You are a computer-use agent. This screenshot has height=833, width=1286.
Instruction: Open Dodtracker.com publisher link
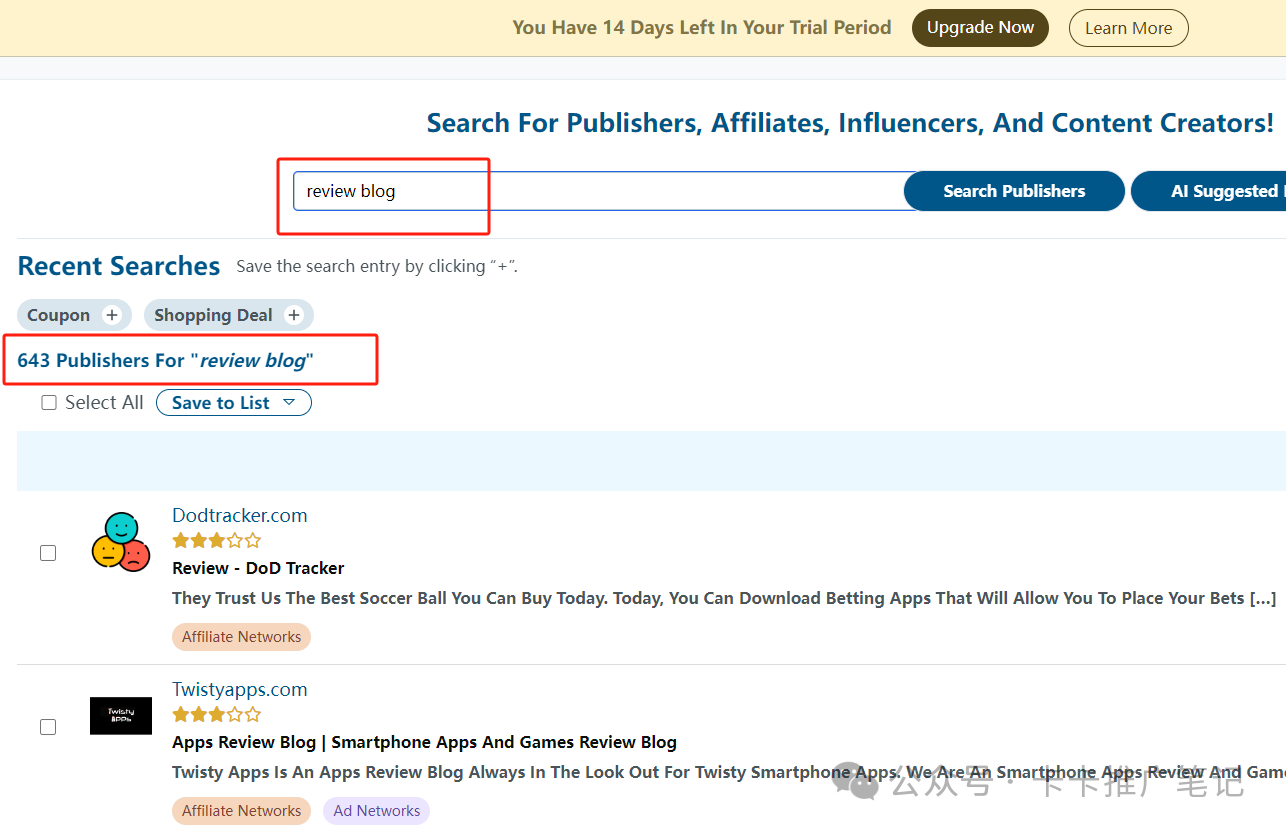pyautogui.click(x=240, y=516)
